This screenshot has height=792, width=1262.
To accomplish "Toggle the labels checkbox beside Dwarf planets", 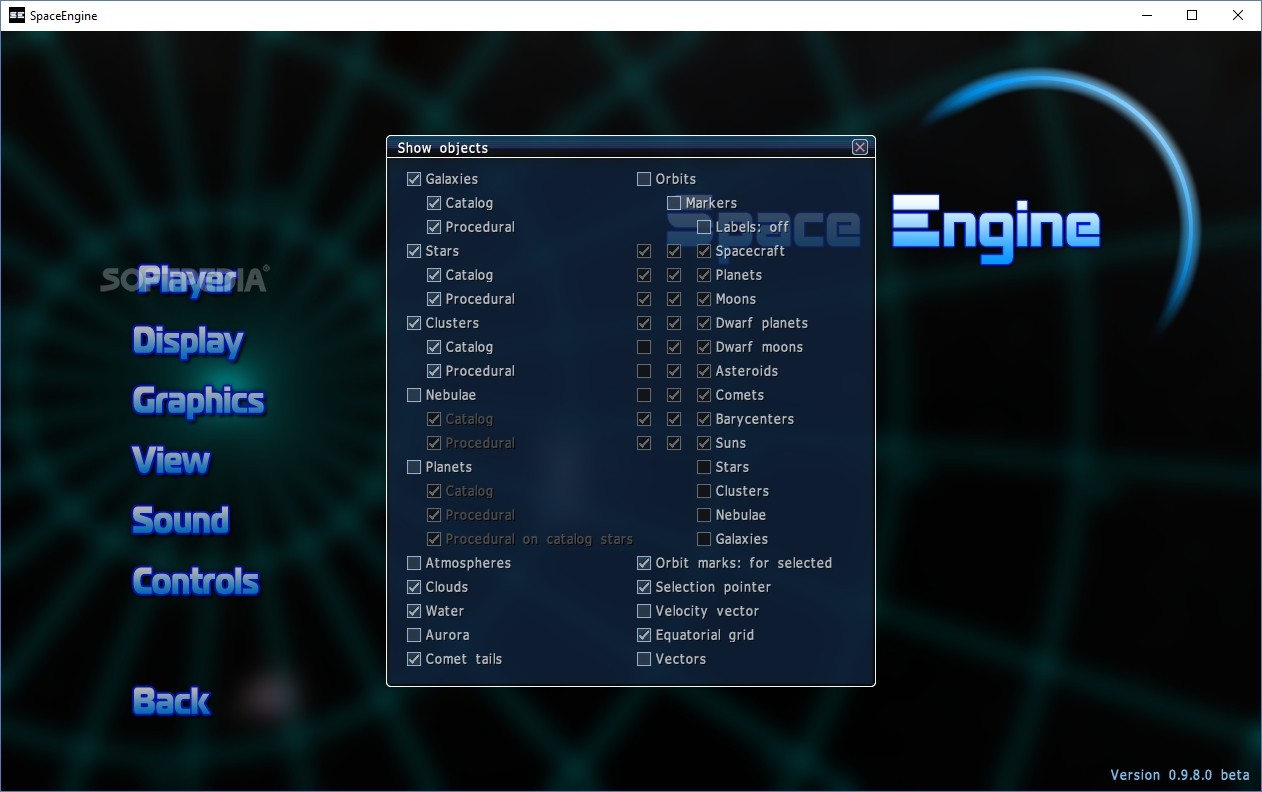I will coord(704,323).
